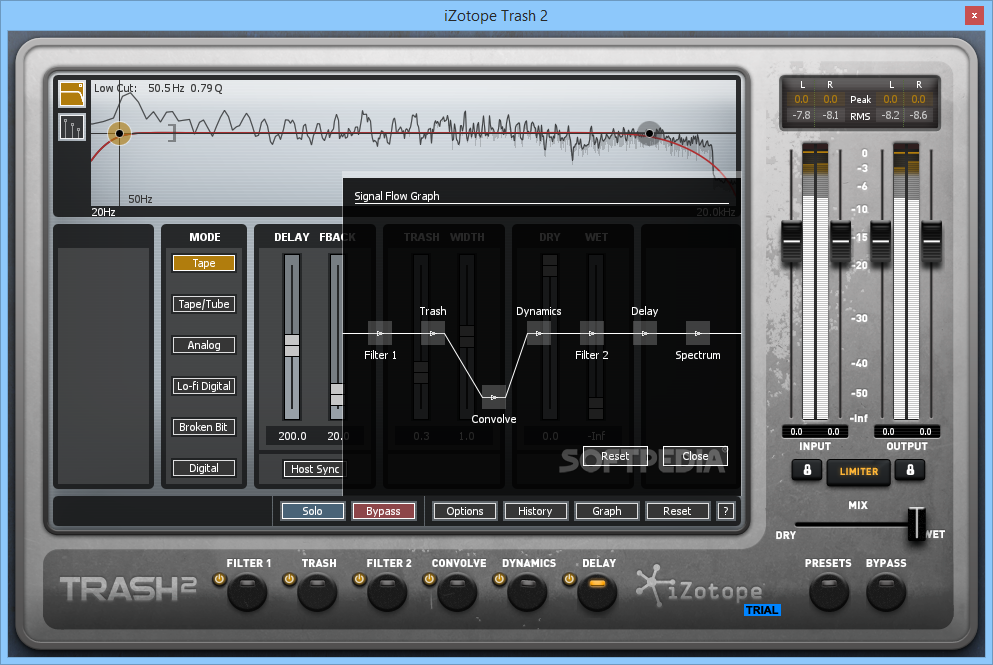993x665 pixels.
Task: Select Tape/Tube delay mode
Action: click(x=204, y=304)
